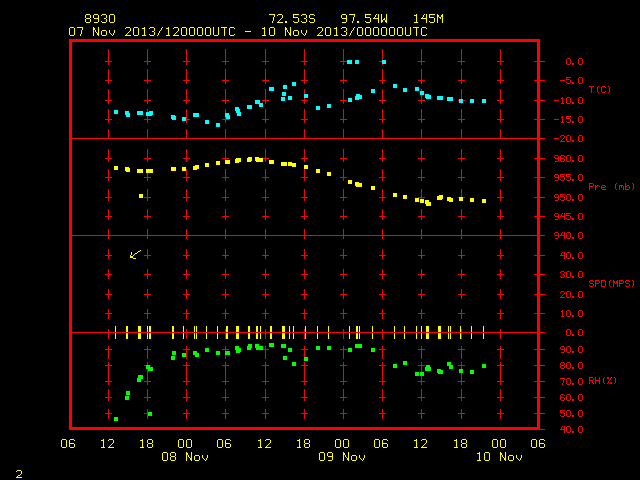Select the 145M elevation text

pos(428,19)
